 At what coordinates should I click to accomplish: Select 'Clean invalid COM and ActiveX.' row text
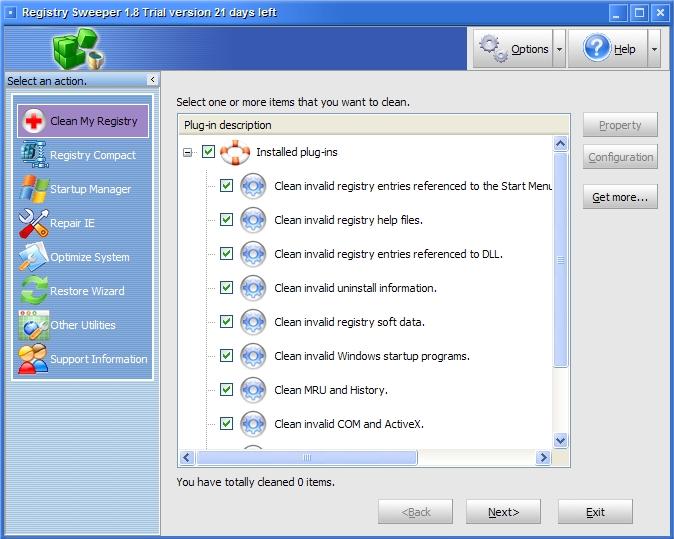tap(349, 423)
